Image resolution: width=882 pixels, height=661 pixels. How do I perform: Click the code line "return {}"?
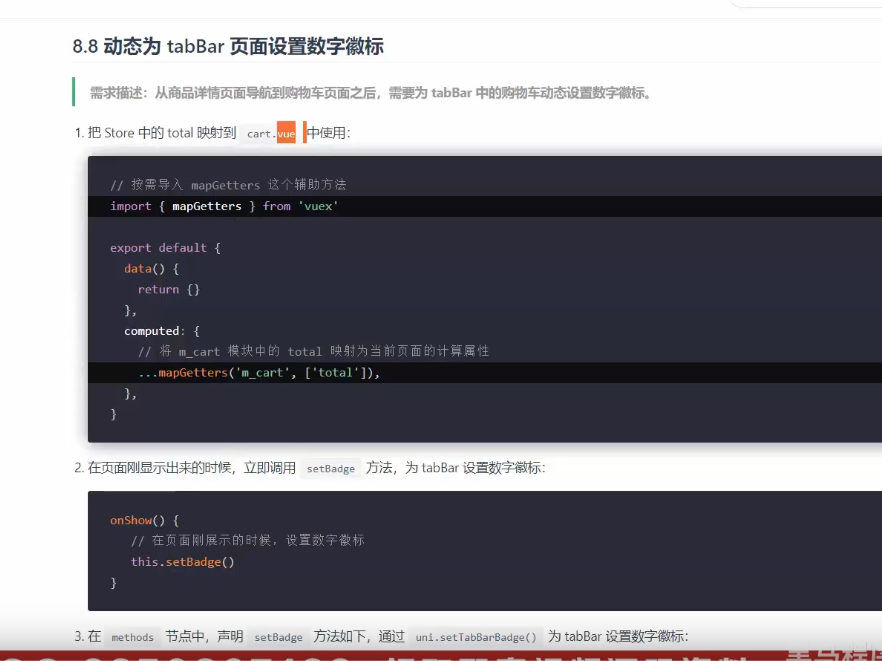(x=169, y=289)
